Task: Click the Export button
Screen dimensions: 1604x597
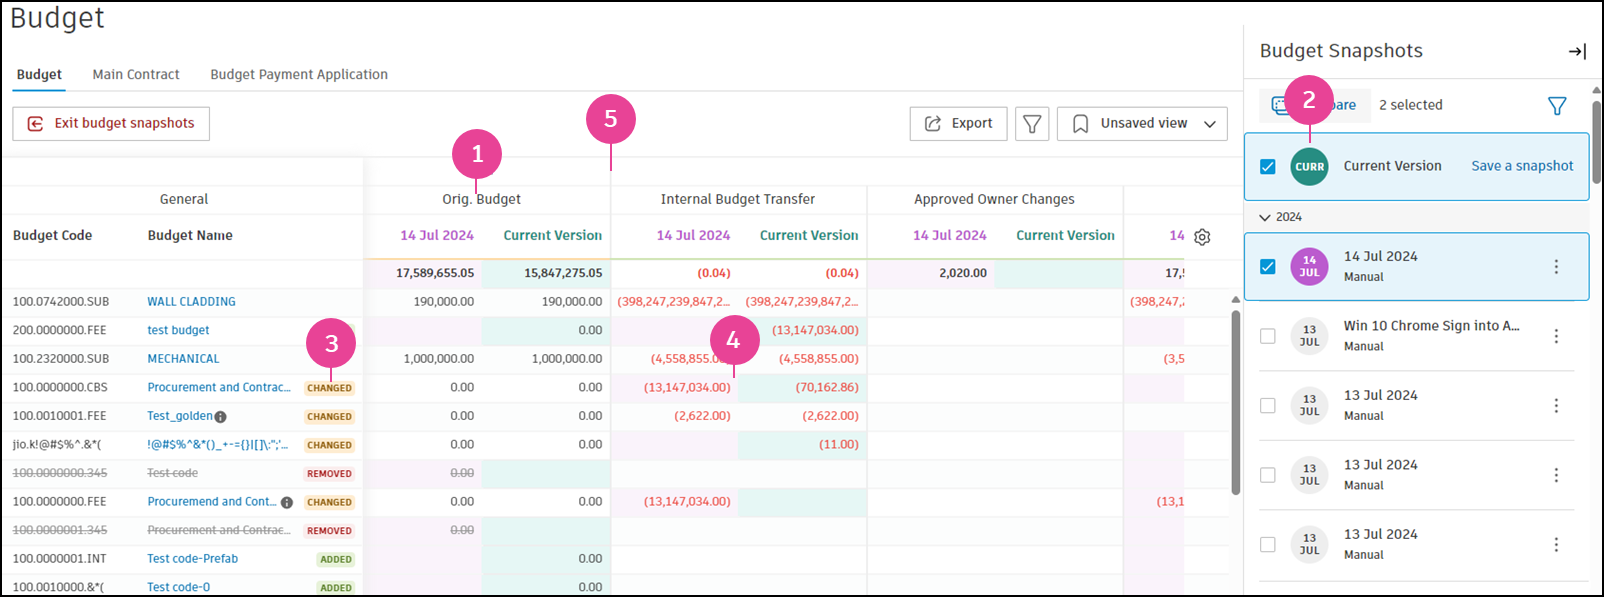Action: point(958,124)
